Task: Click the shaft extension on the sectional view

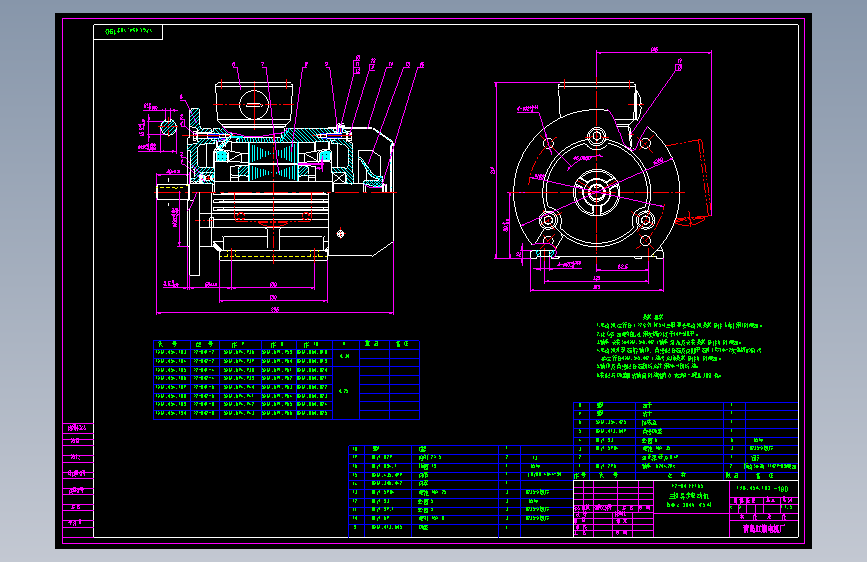Action: pos(172,190)
